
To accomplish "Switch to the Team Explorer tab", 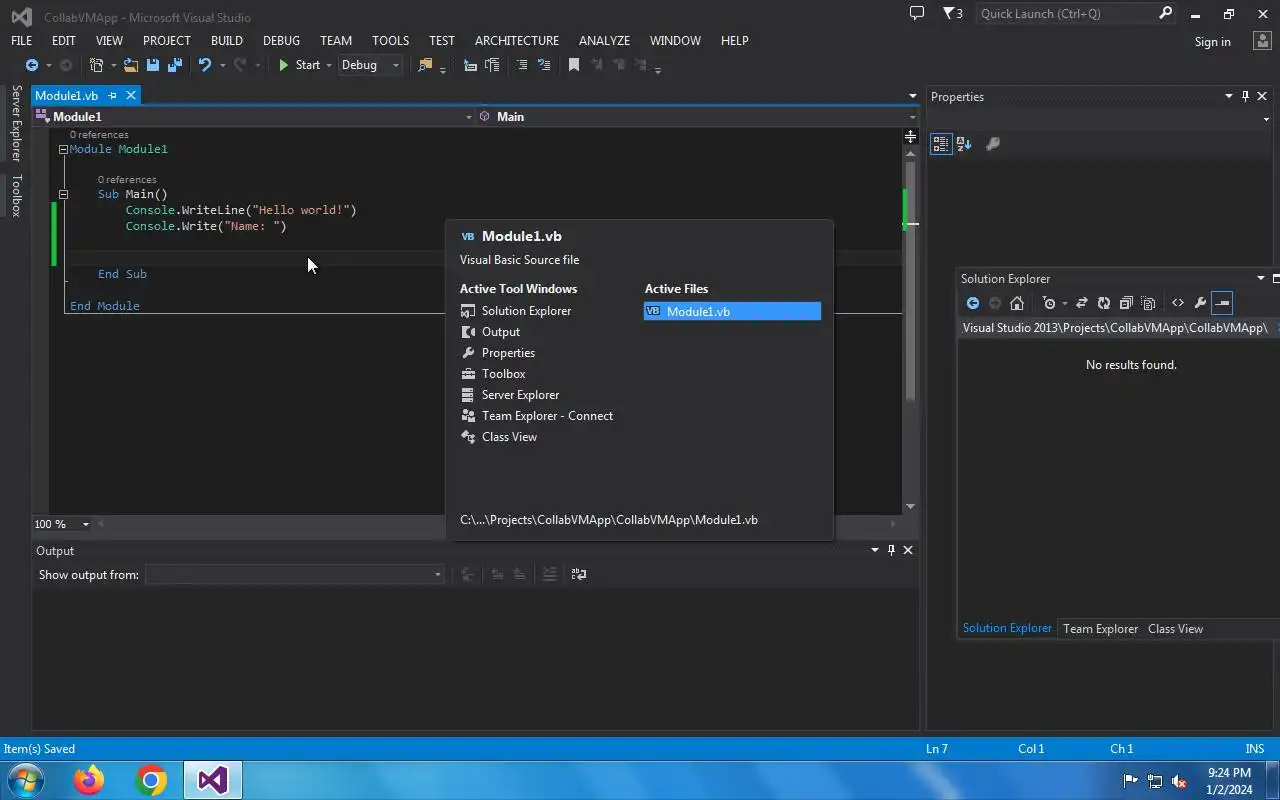I will click(1100, 628).
